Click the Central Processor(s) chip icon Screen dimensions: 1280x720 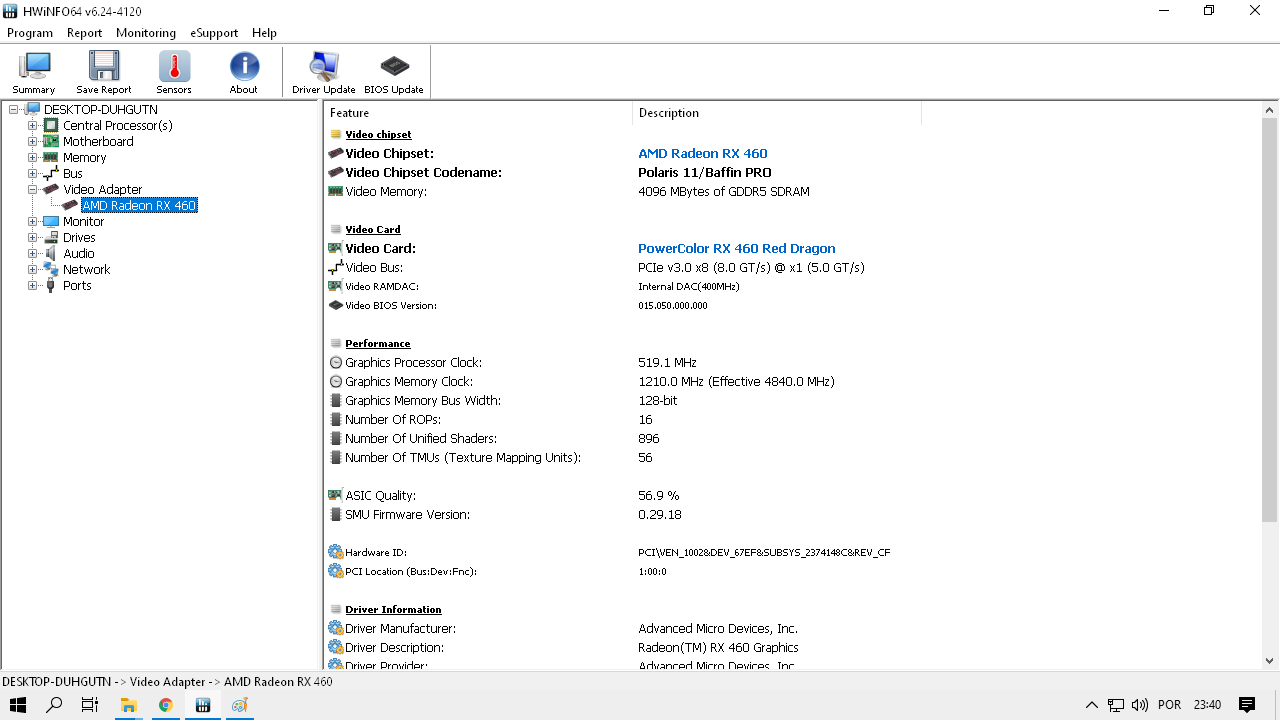coord(51,126)
